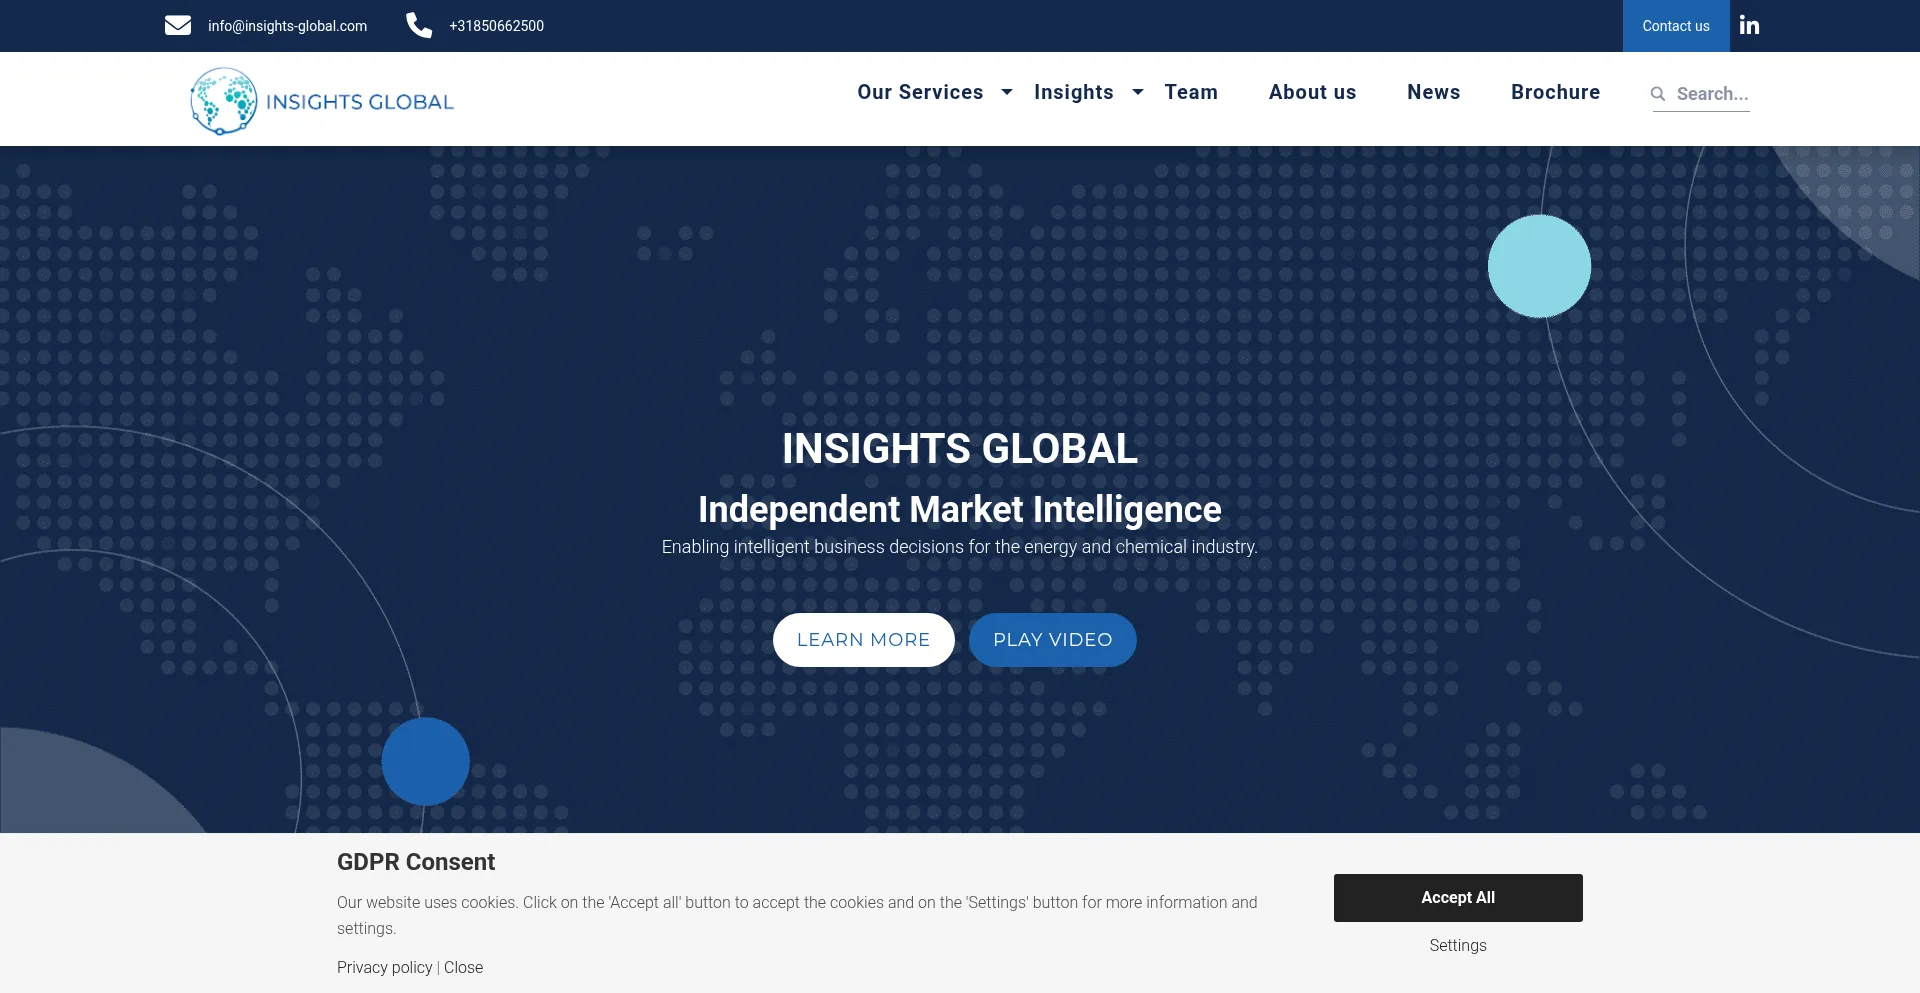Accept all cookies in GDPR banner
1920x993 pixels.
coord(1457,898)
